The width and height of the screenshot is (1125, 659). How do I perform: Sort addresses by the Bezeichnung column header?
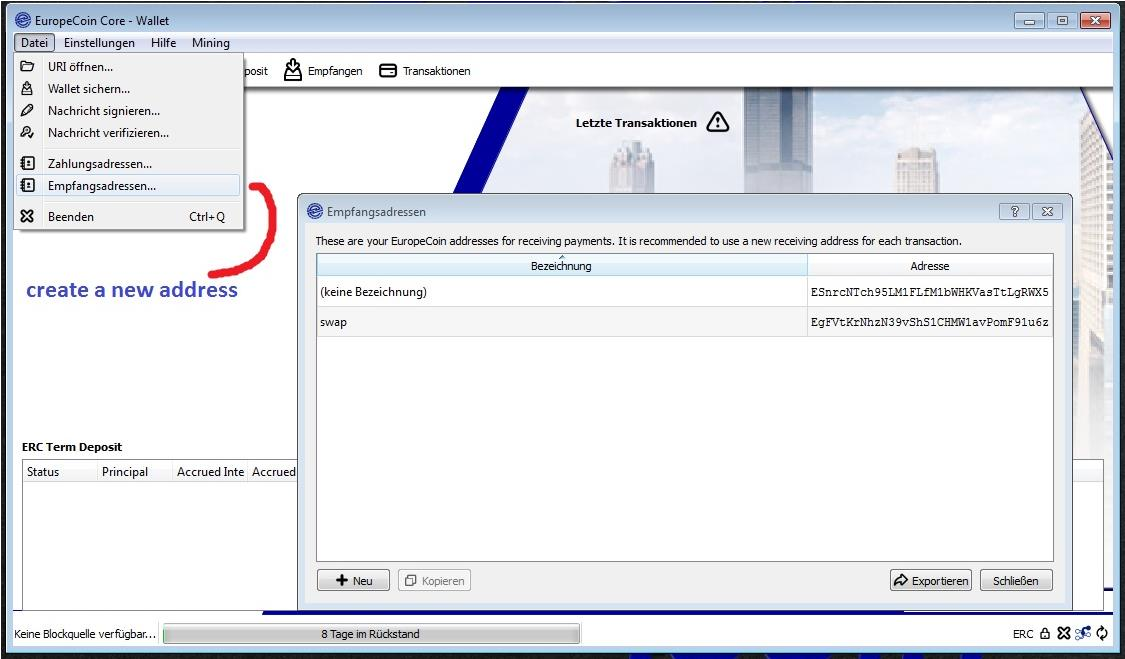click(x=562, y=266)
